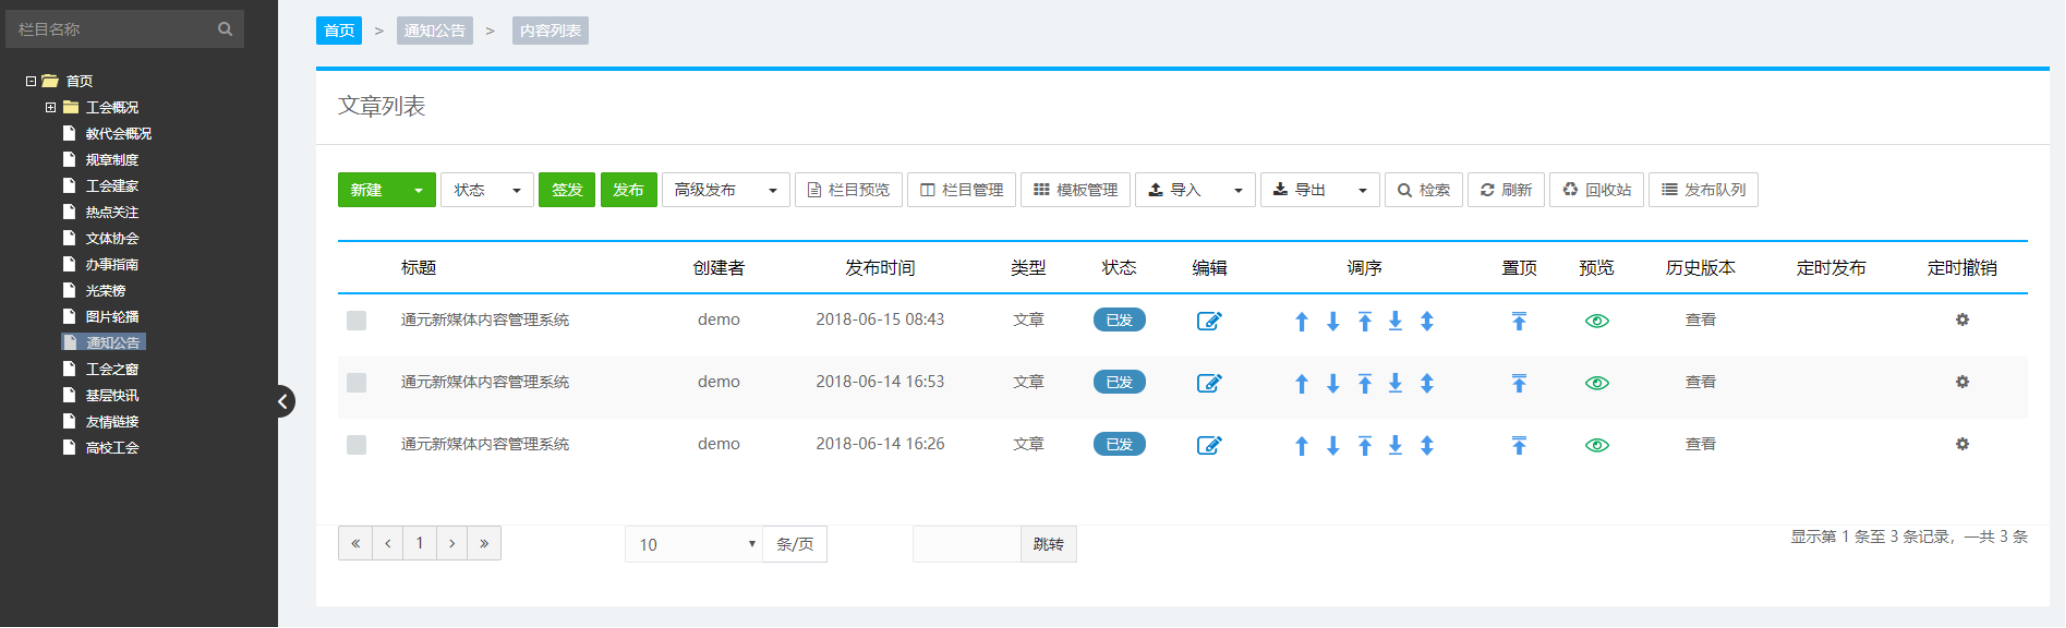Open the 新建 dropdown arrow
This screenshot has width=2066, height=628.
[418, 190]
